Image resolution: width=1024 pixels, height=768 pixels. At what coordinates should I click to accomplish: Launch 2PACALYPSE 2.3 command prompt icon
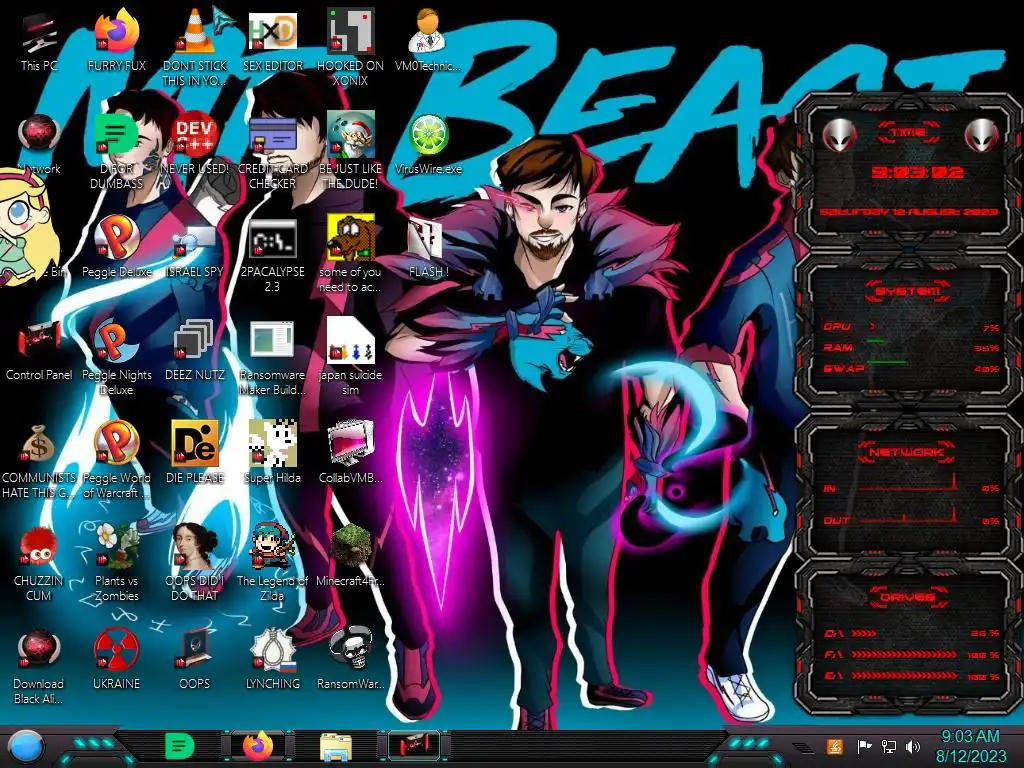pyautogui.click(x=272, y=238)
